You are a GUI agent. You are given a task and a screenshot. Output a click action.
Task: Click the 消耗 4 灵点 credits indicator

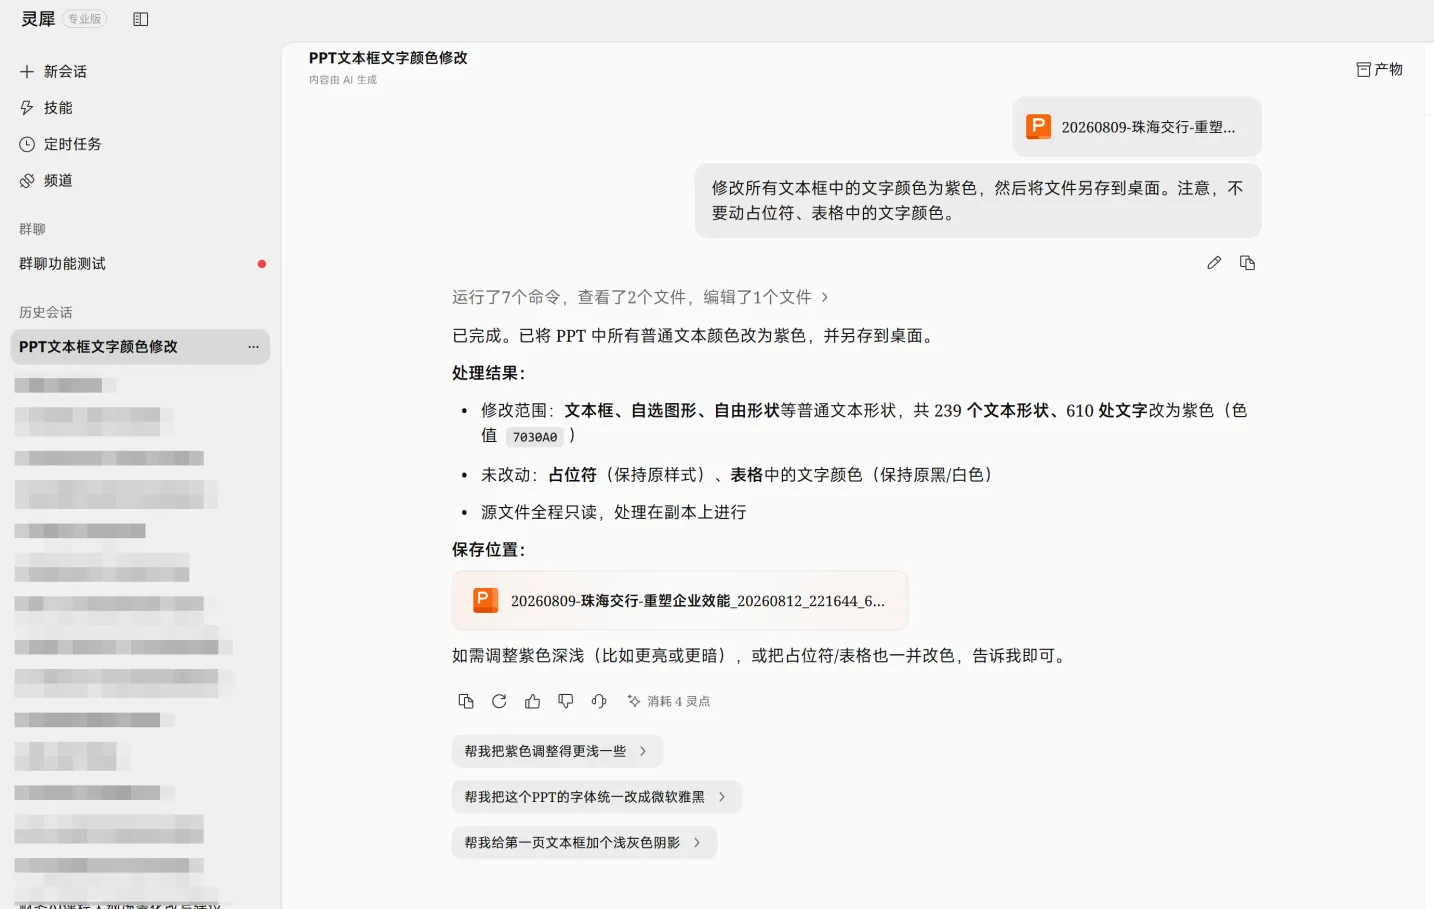point(669,701)
